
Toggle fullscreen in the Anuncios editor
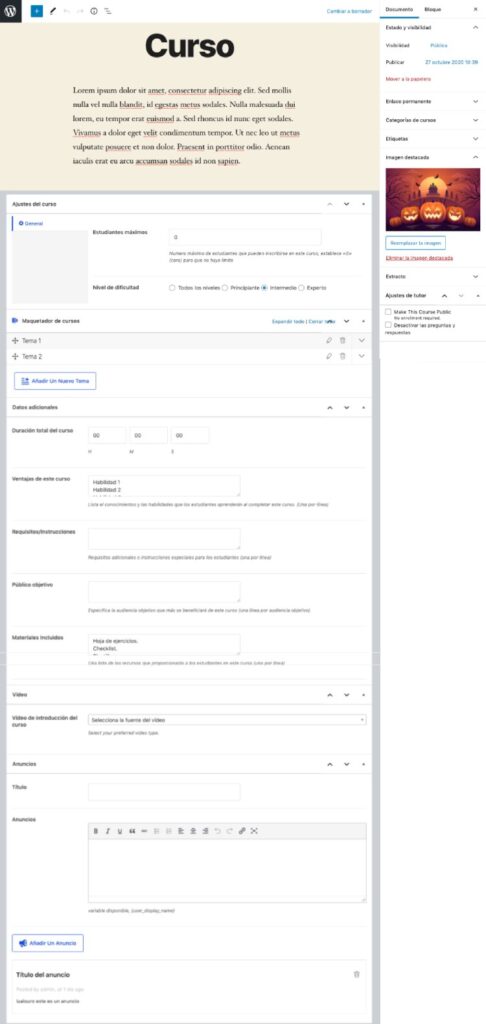coord(254,831)
